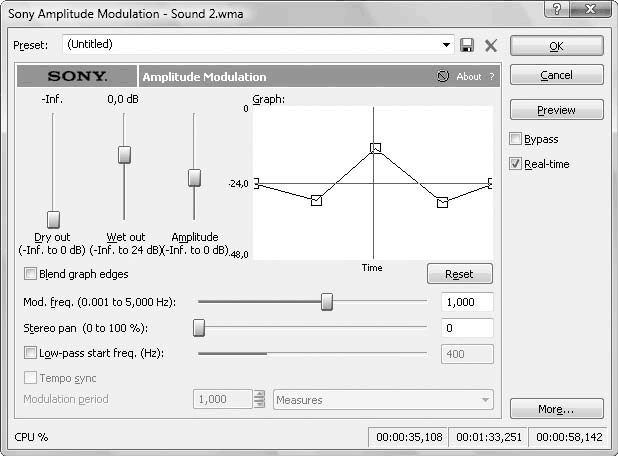Check the Low-pass start freq. option

30,353
